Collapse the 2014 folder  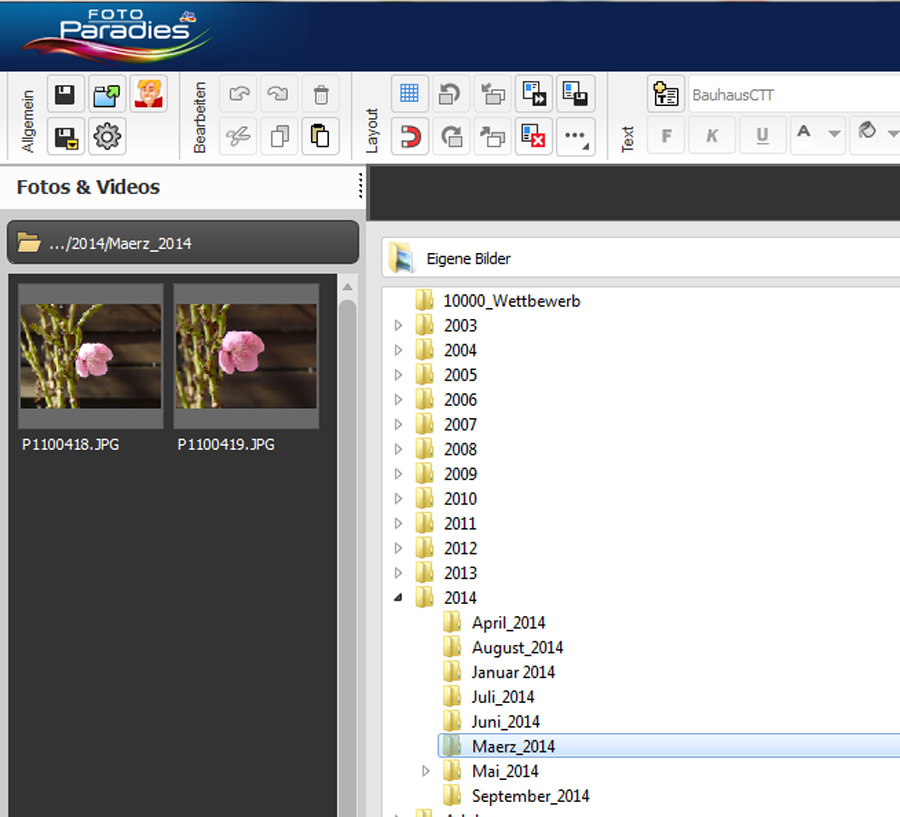click(x=398, y=598)
